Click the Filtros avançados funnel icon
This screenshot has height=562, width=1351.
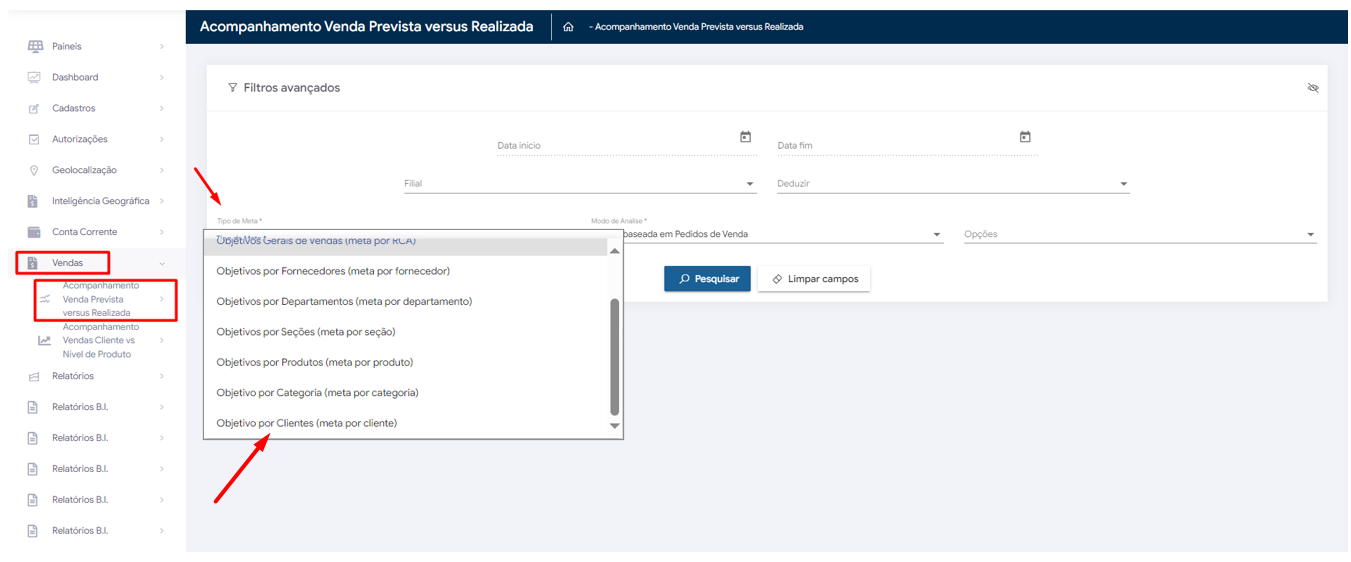233,88
